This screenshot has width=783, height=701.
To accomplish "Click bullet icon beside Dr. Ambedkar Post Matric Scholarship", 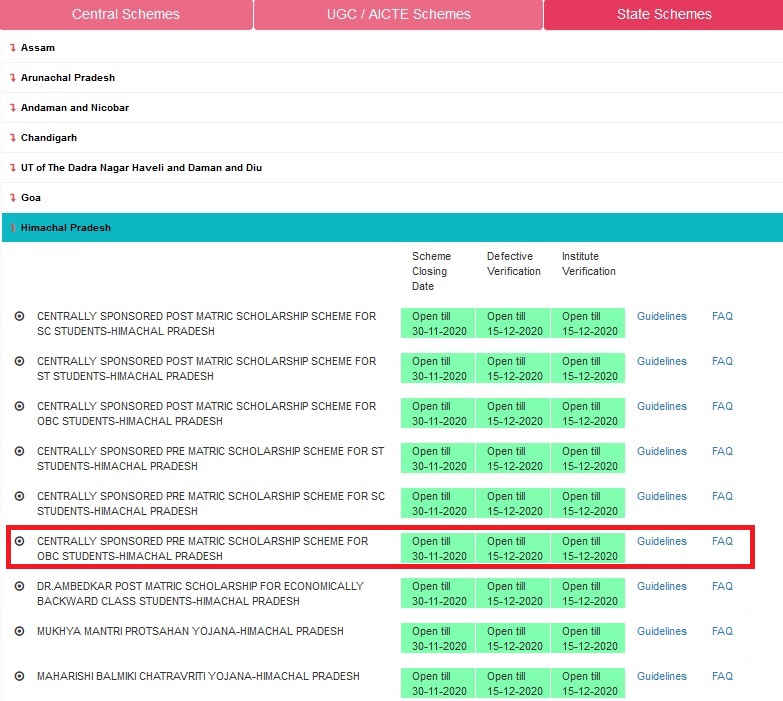I will 19,586.
